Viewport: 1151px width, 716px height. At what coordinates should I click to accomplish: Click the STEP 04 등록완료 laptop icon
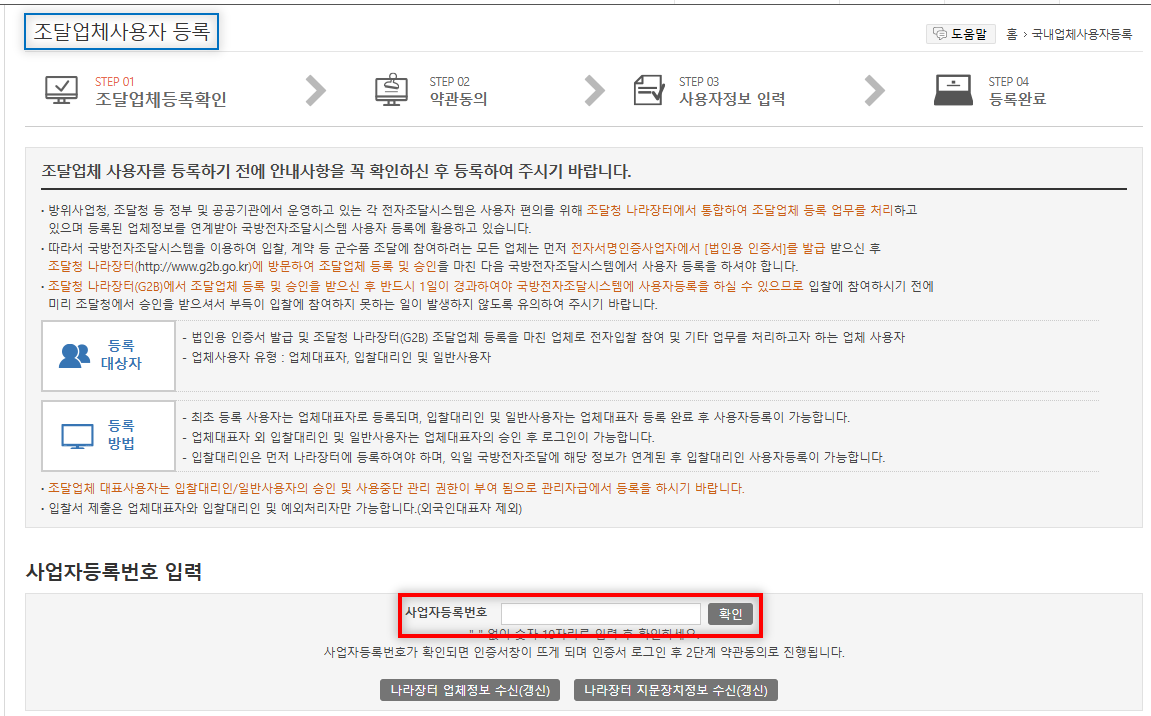pyautogui.click(x=953, y=89)
